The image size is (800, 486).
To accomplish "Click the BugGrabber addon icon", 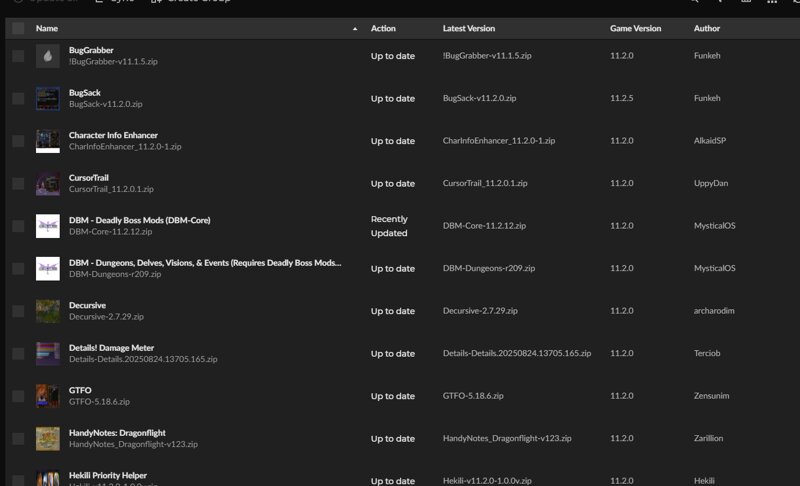I will (47, 56).
